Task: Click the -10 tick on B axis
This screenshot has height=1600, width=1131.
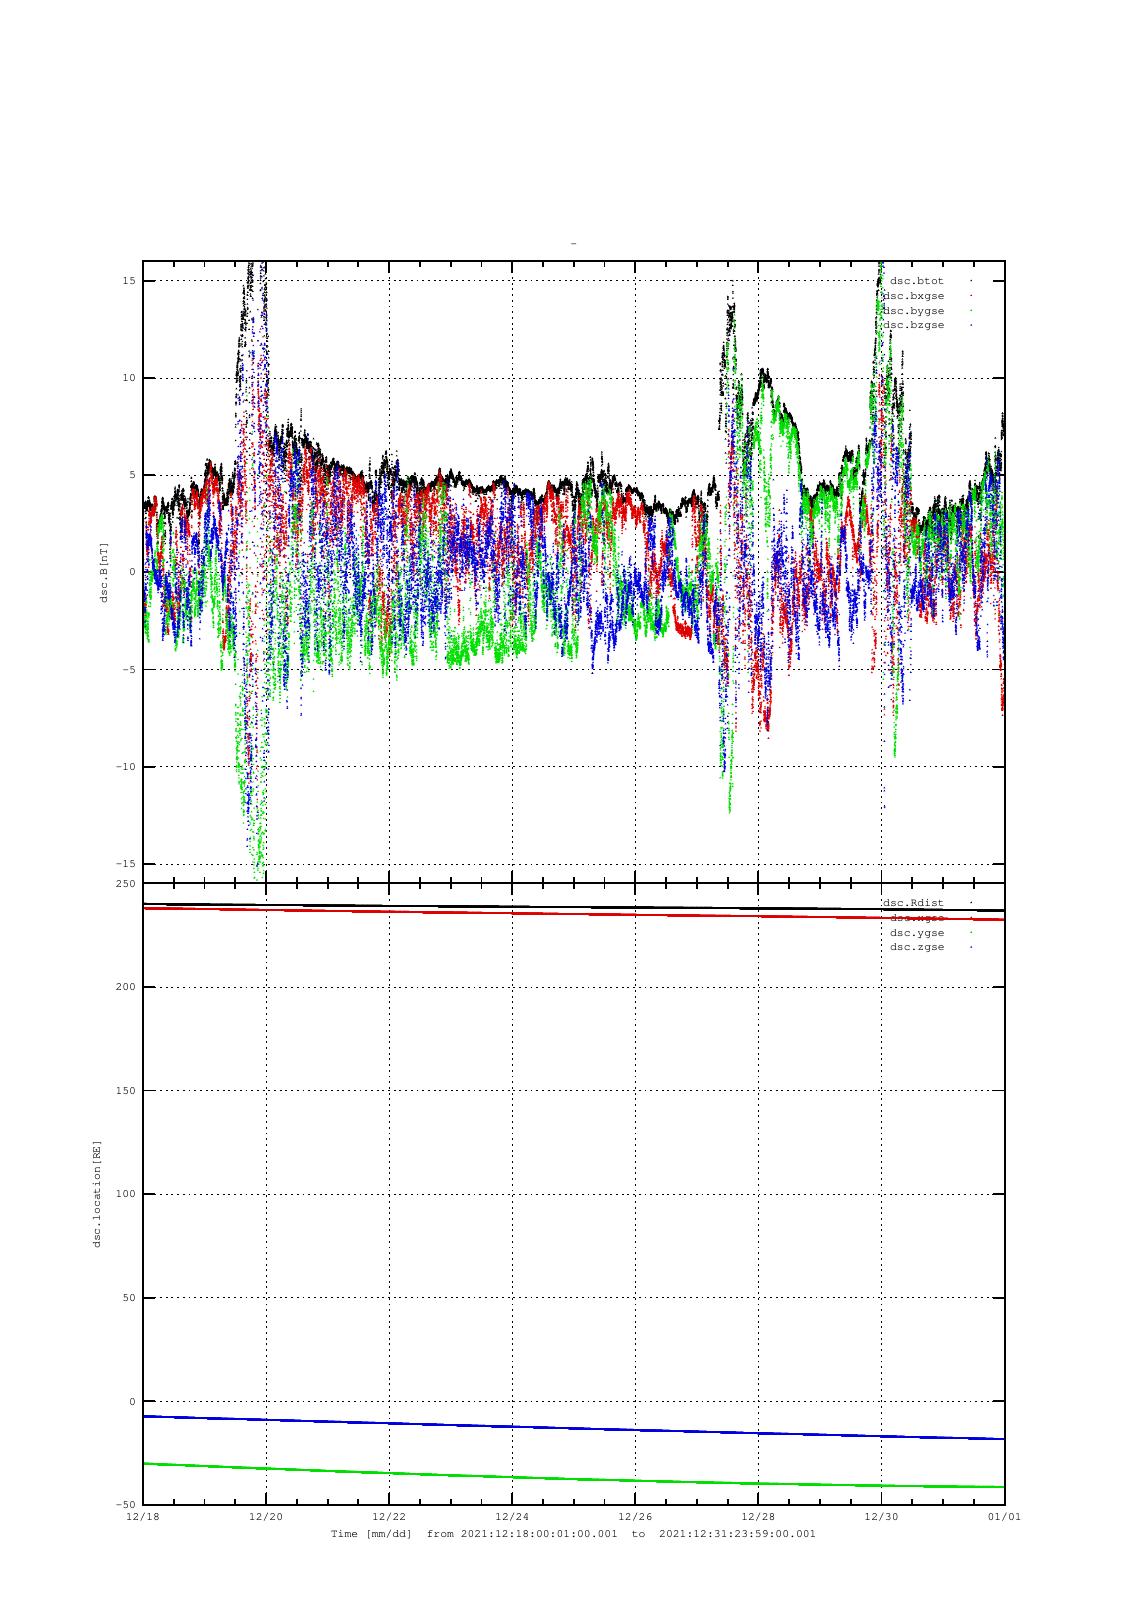Action: click(x=125, y=767)
